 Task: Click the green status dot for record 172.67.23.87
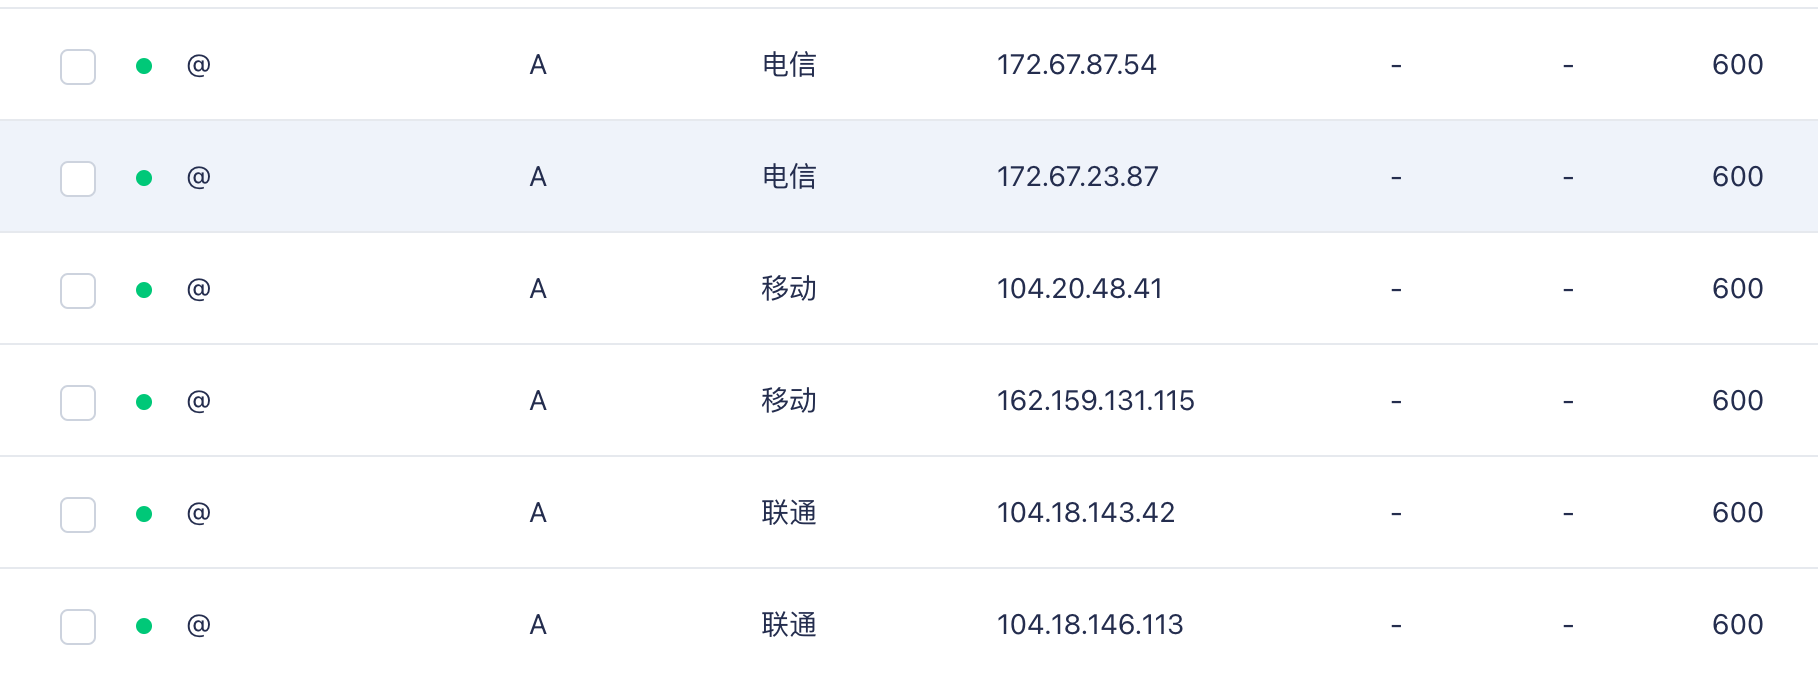(144, 176)
